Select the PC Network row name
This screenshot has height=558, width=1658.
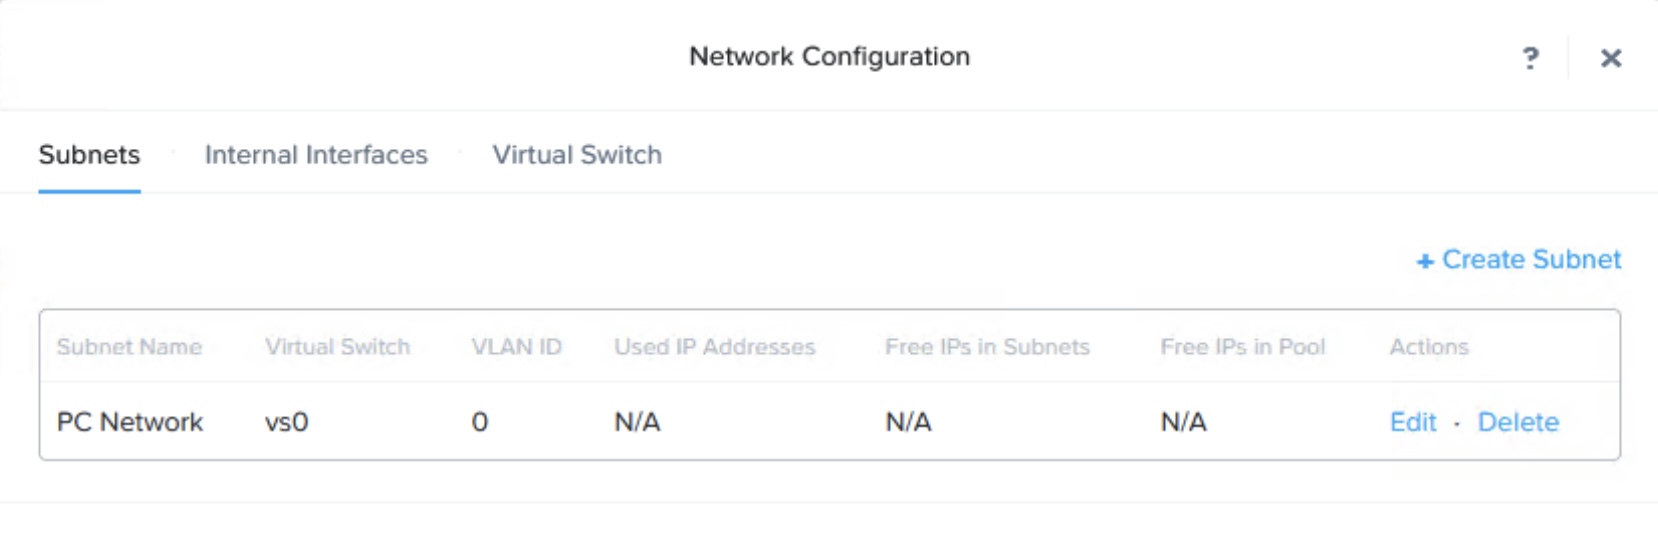click(x=130, y=422)
